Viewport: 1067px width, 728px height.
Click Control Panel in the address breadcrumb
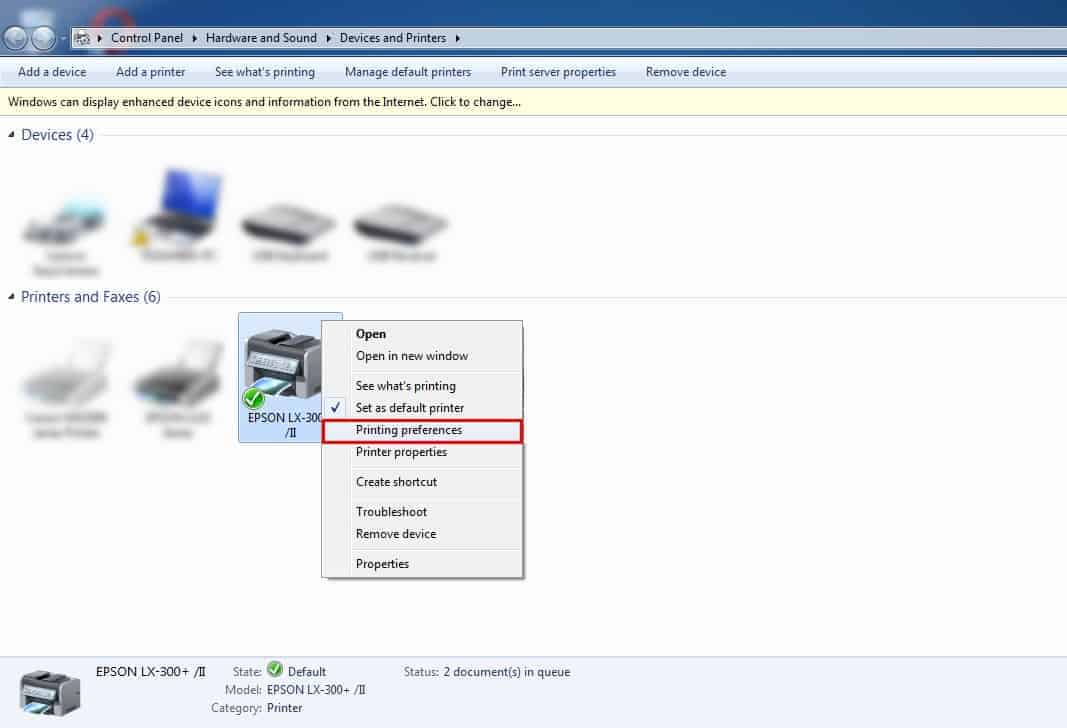coord(145,38)
